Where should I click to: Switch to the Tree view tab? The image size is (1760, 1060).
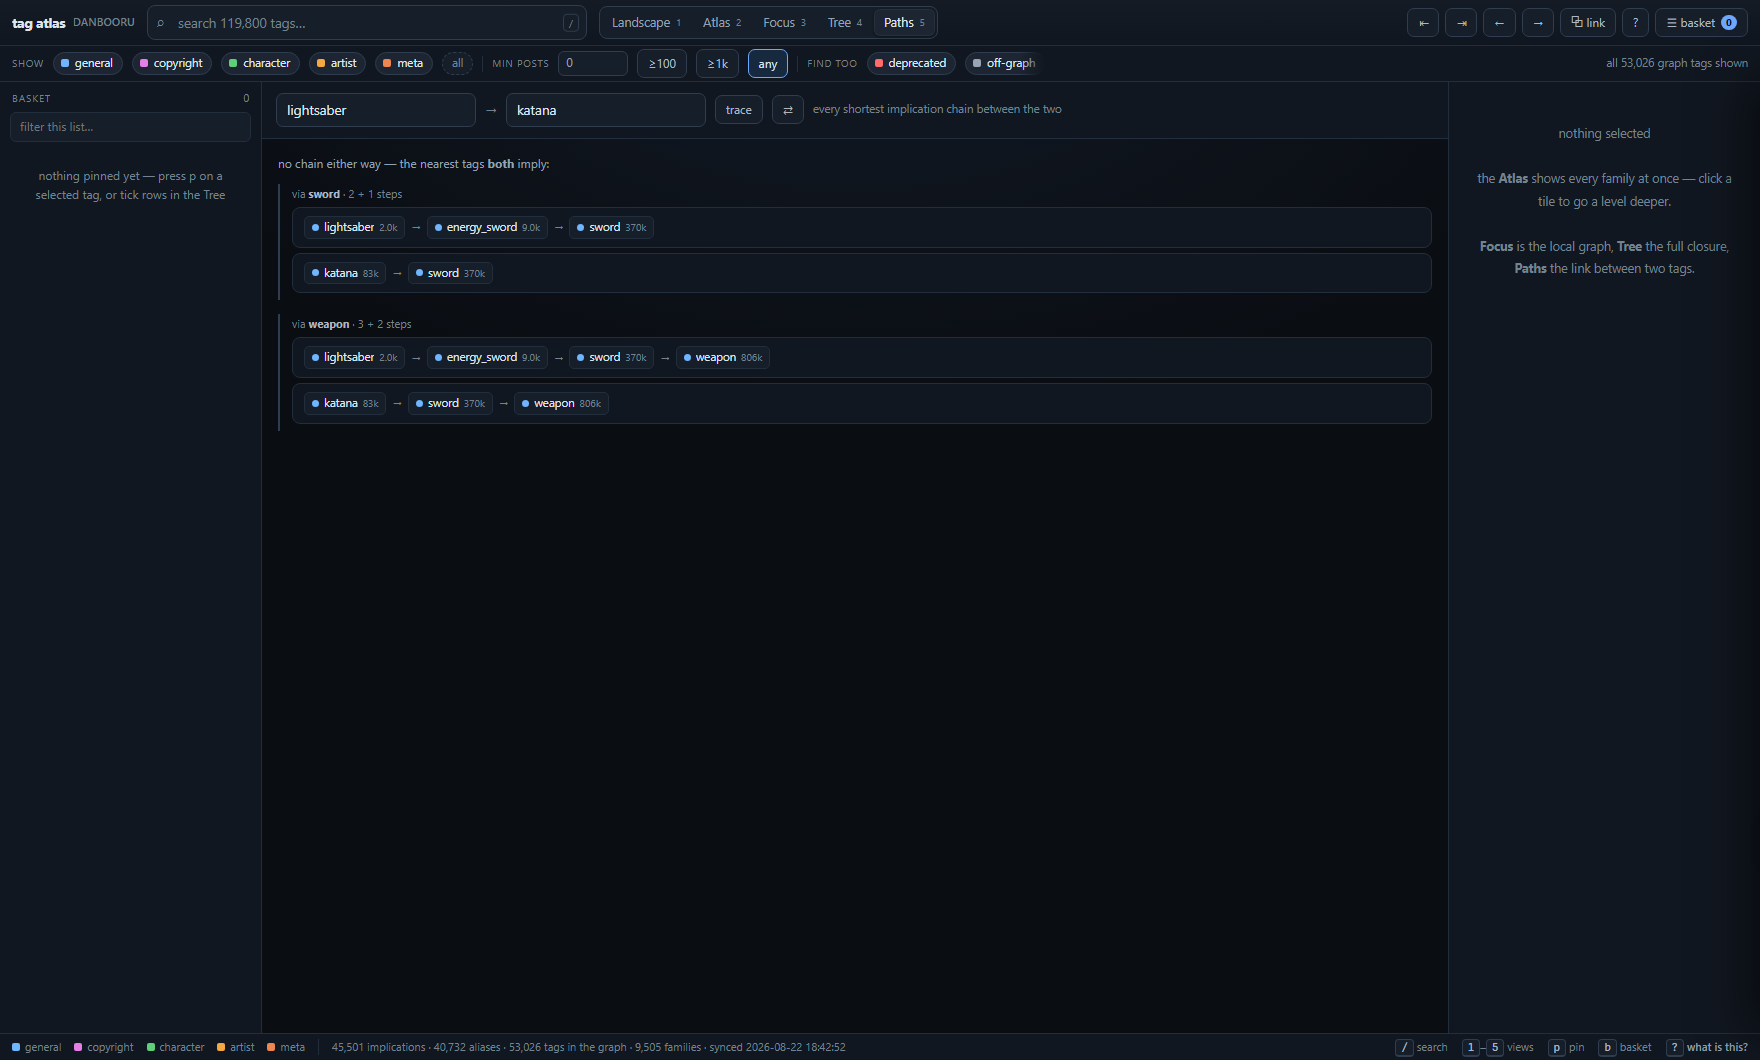pos(845,23)
